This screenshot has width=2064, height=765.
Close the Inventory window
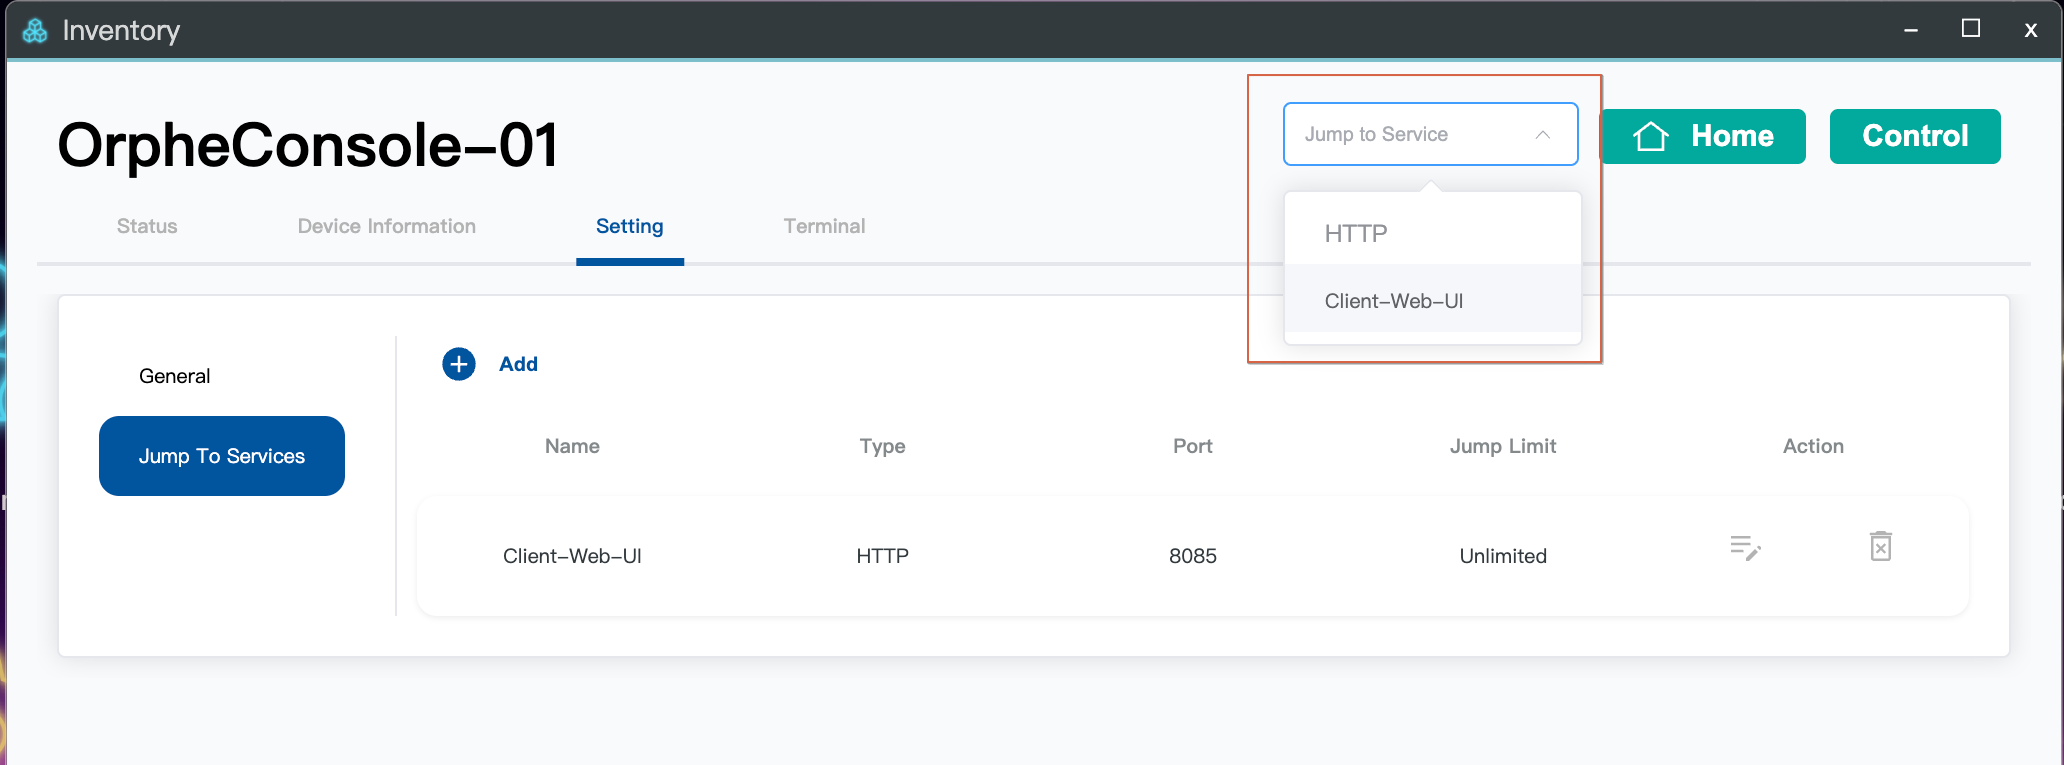2030,31
